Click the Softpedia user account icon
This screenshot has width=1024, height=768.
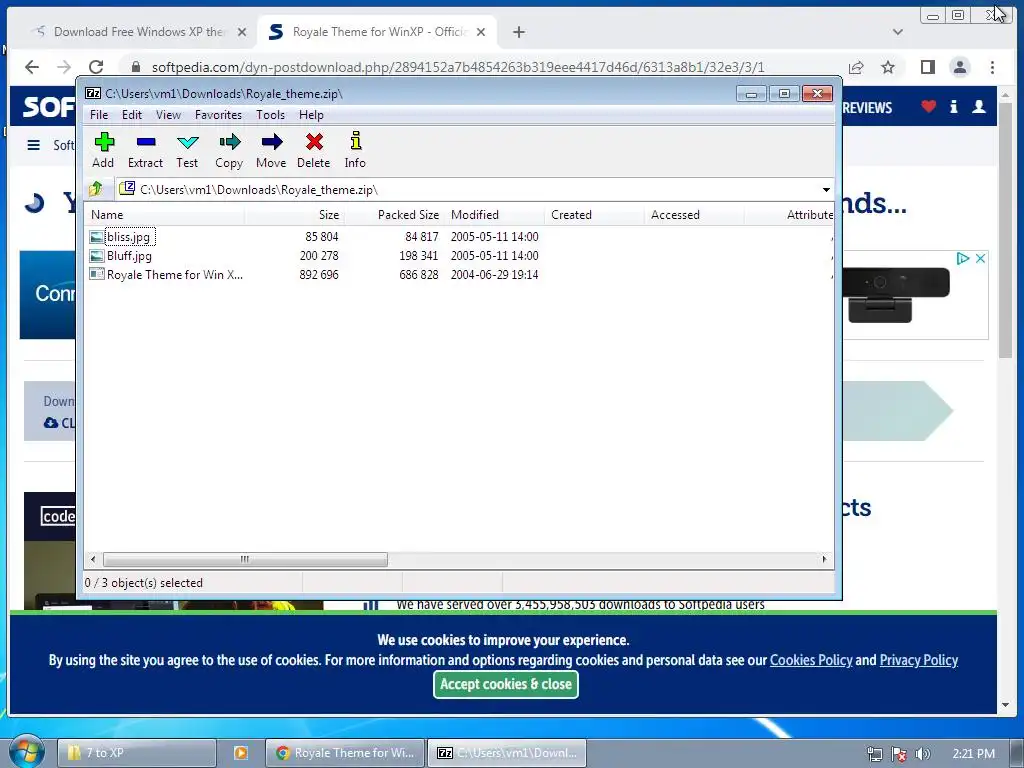click(979, 106)
